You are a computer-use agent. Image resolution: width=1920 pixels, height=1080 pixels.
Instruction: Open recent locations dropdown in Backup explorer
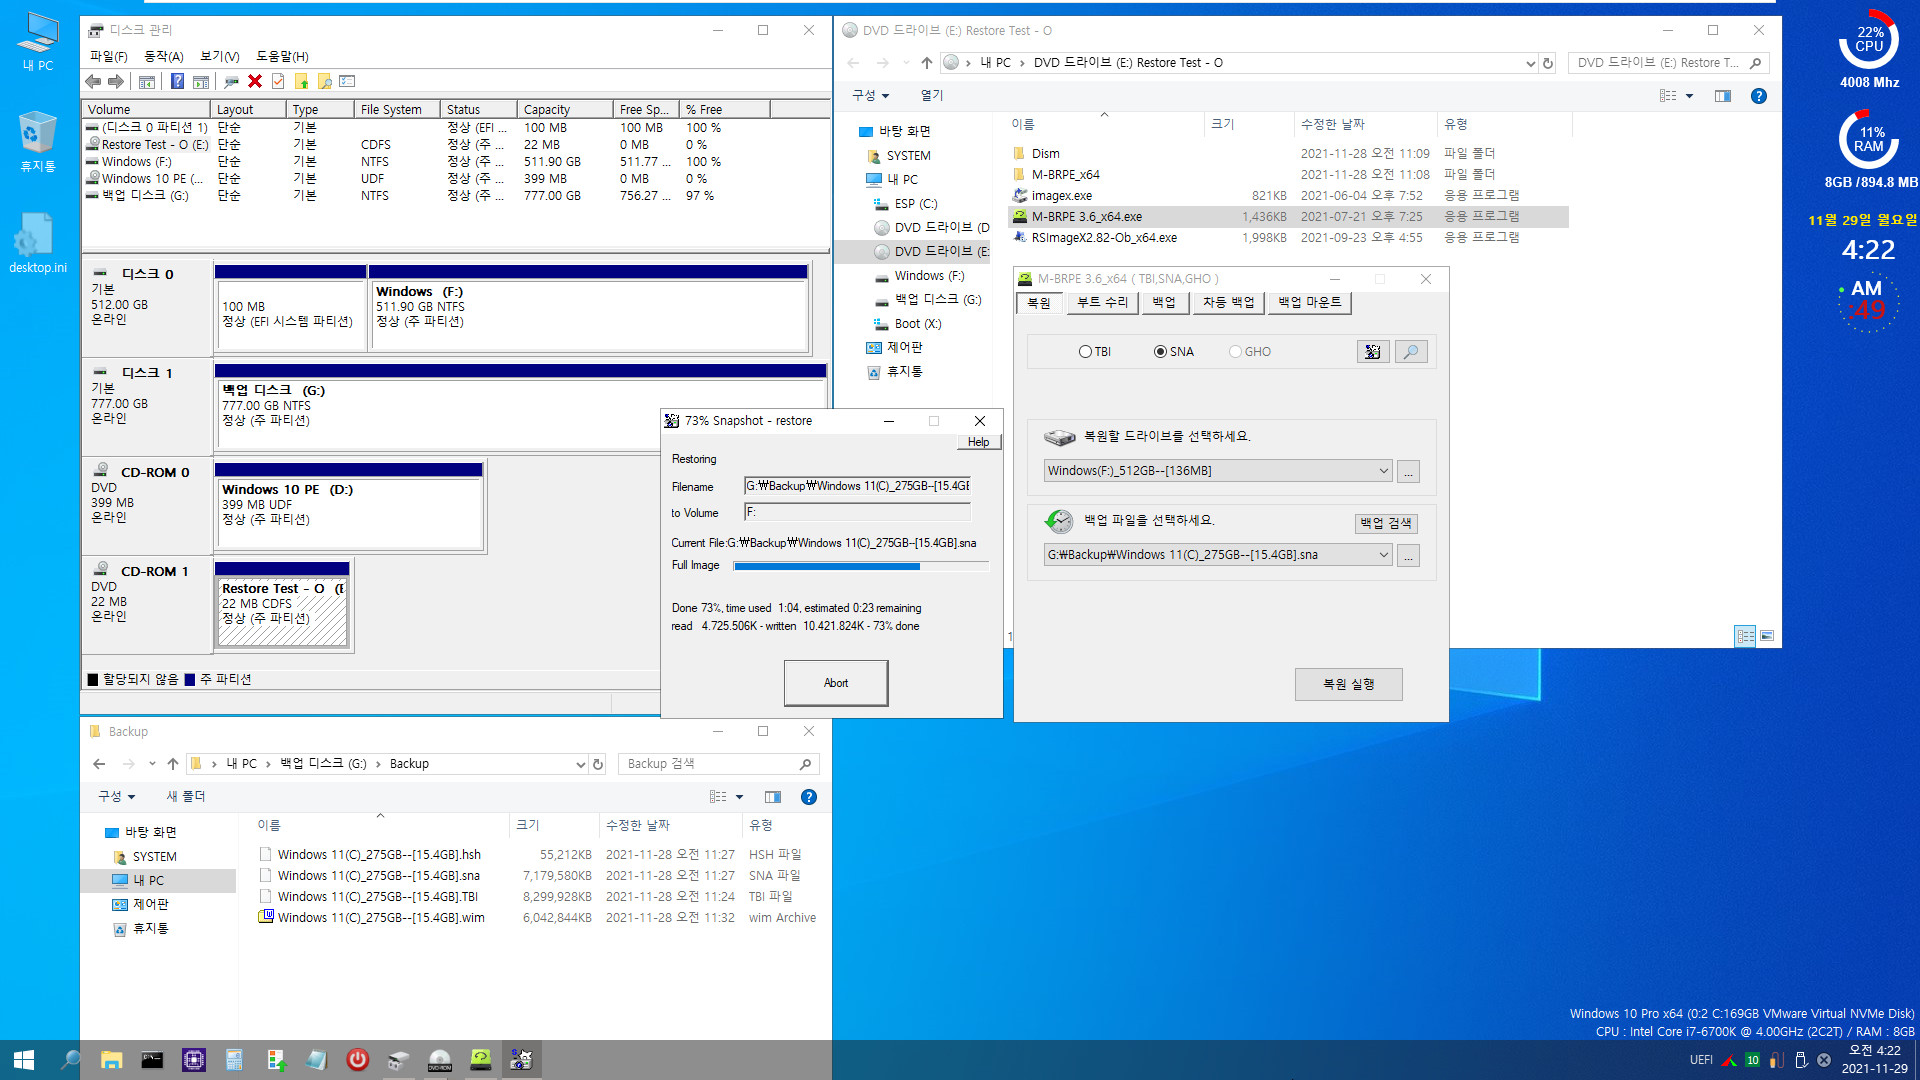[152, 764]
